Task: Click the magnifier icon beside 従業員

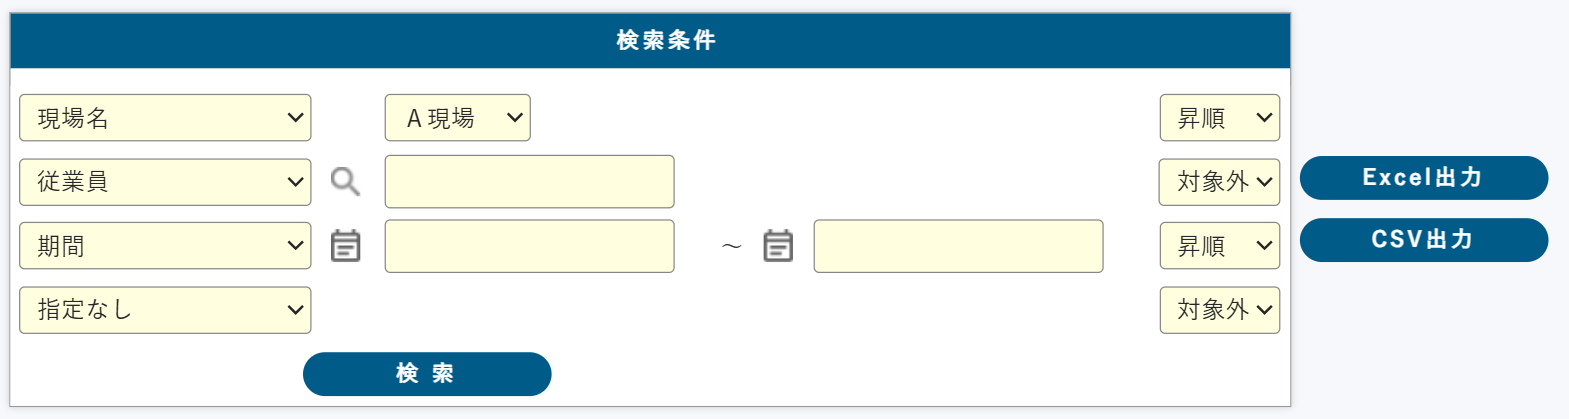Action: click(x=345, y=181)
